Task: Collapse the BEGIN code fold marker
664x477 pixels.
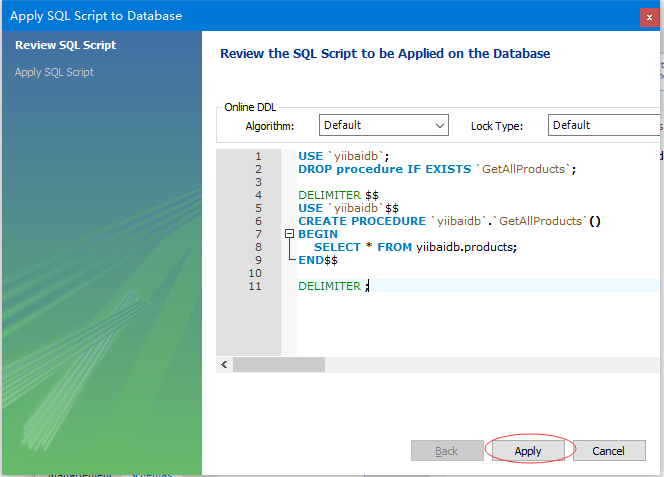Action: (289, 233)
